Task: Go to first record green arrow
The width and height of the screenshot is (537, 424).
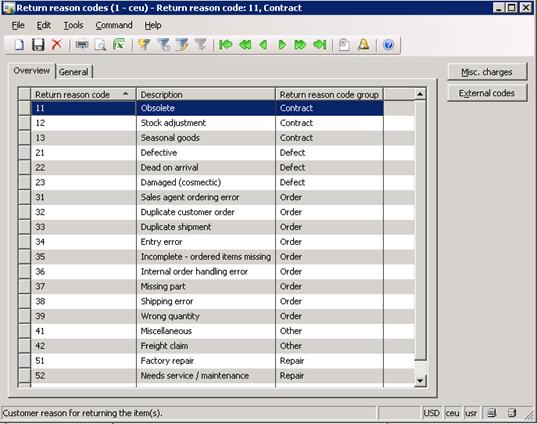Action: click(x=226, y=45)
